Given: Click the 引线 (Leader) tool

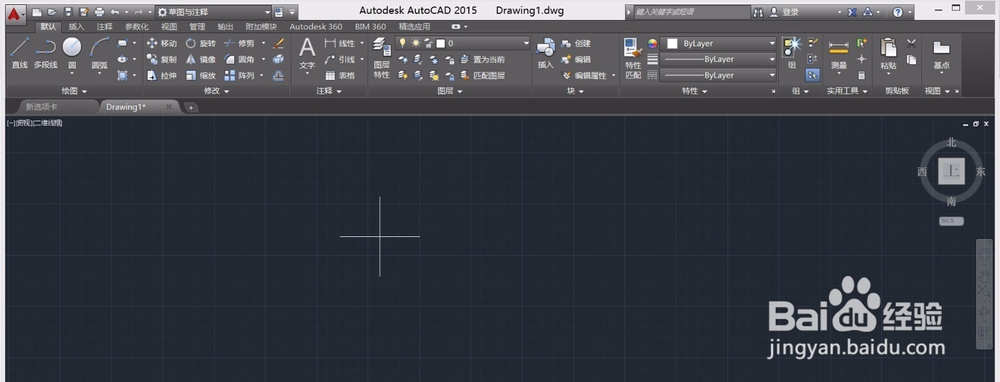Looking at the screenshot, I should pos(340,59).
